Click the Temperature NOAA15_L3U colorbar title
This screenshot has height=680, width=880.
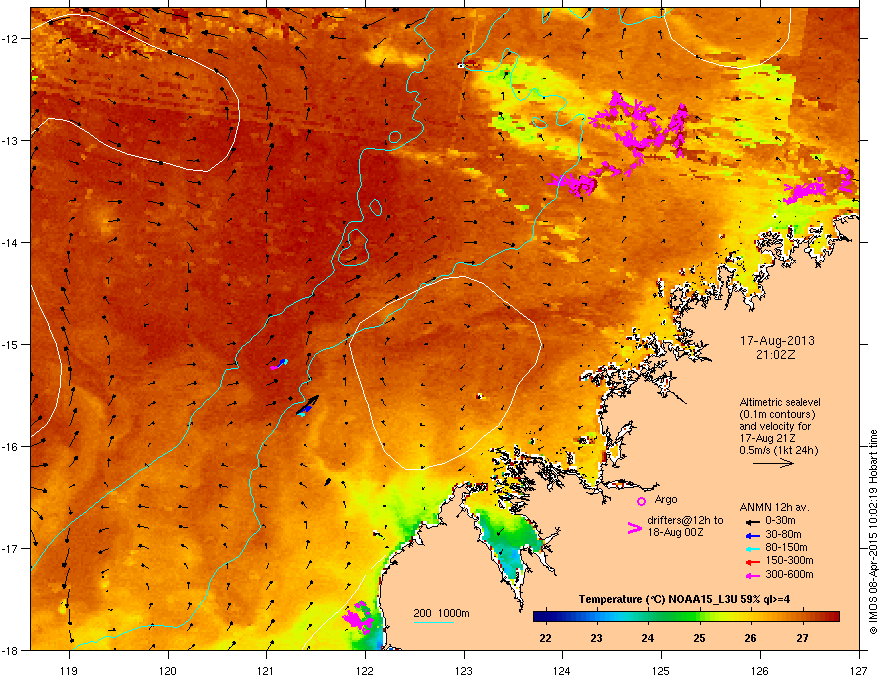[684, 599]
